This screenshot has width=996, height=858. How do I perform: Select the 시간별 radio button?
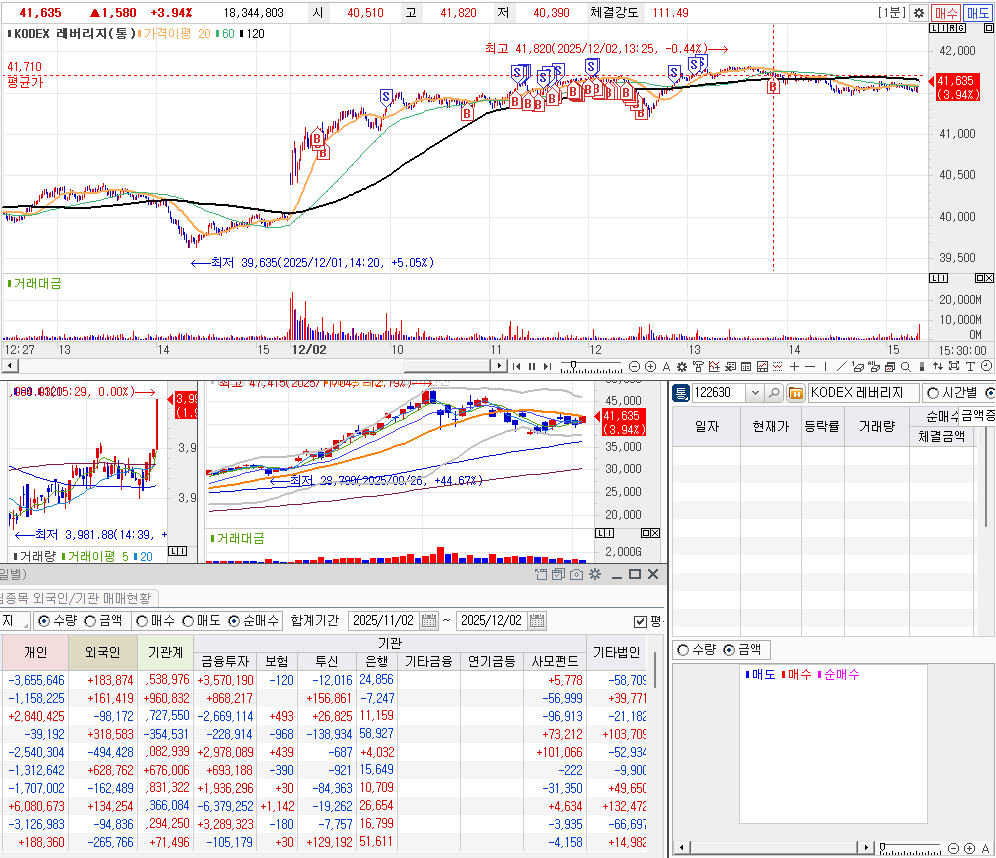pyautogui.click(x=933, y=393)
